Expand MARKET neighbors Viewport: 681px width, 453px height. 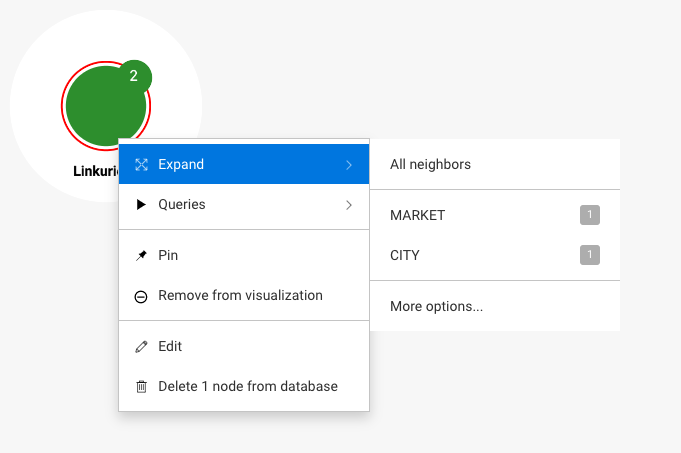[418, 215]
